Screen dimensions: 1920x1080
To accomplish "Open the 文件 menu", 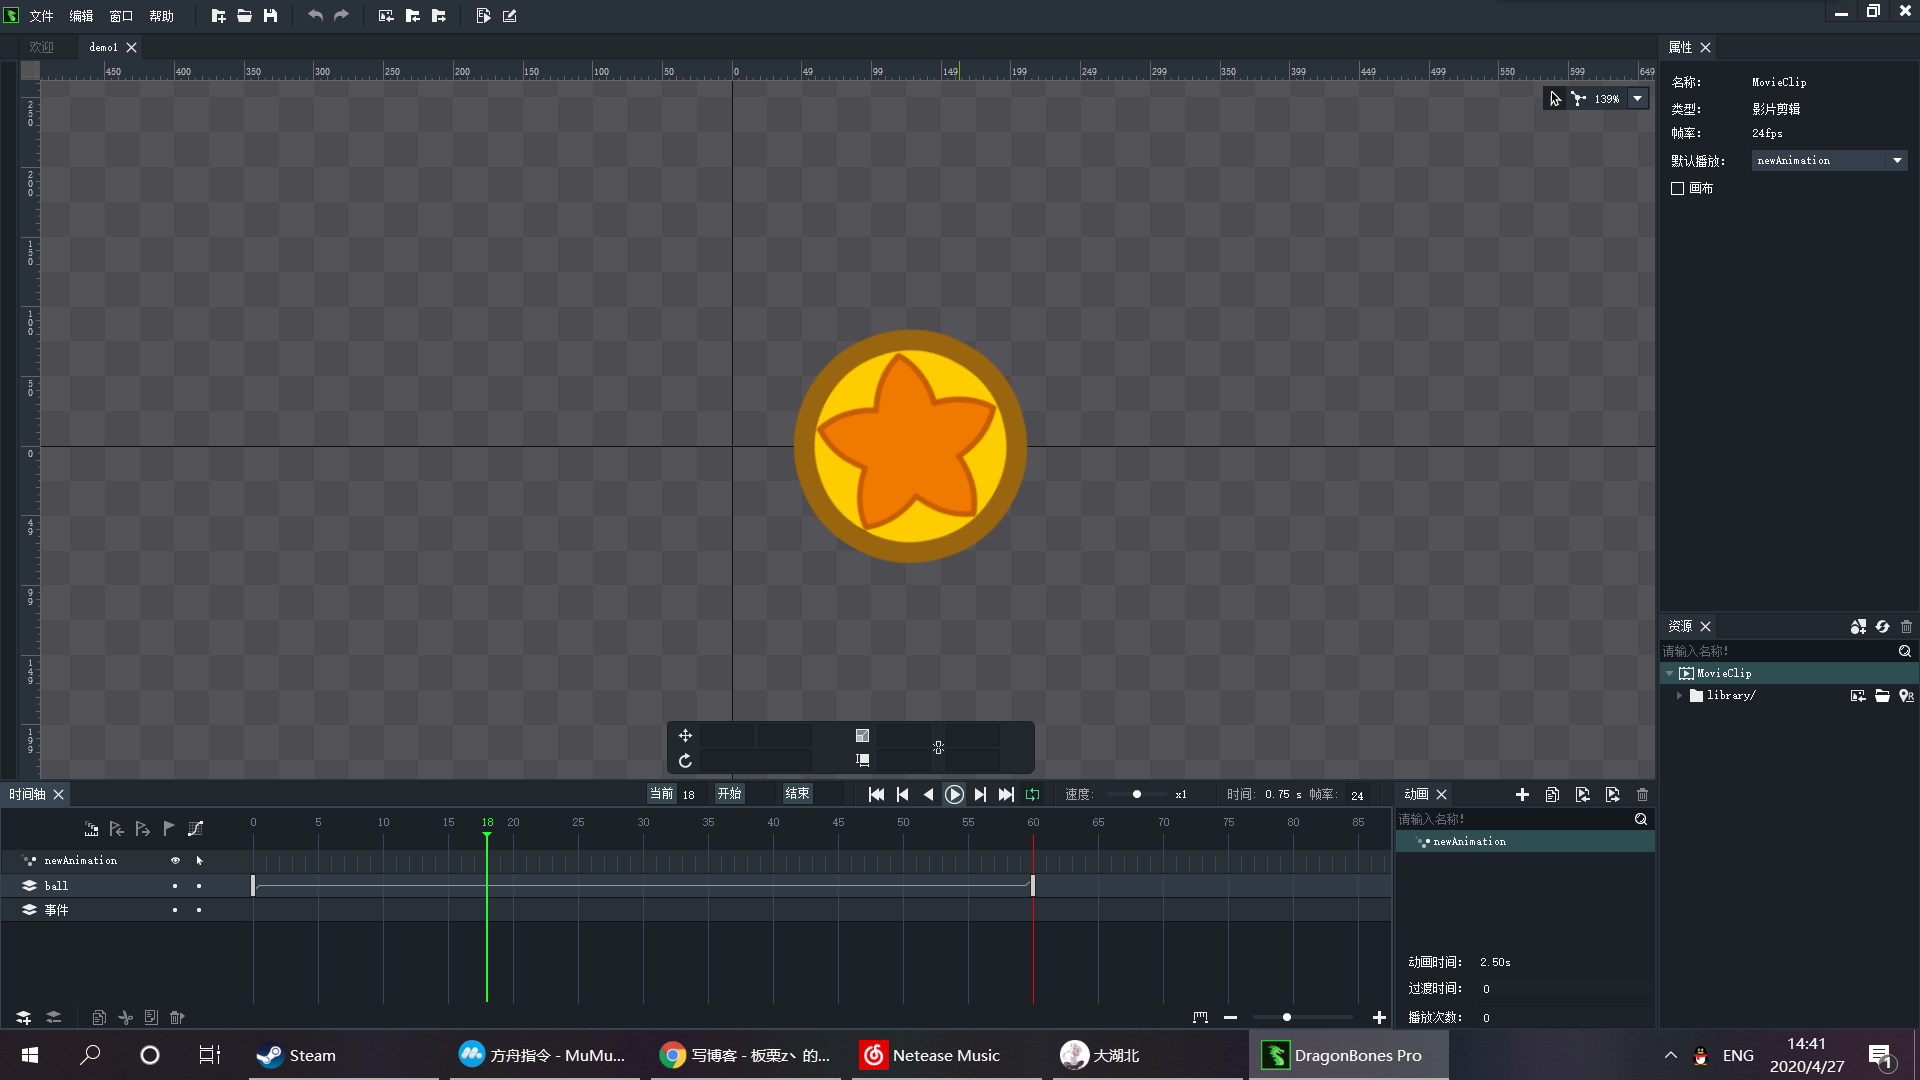I will click(x=41, y=16).
